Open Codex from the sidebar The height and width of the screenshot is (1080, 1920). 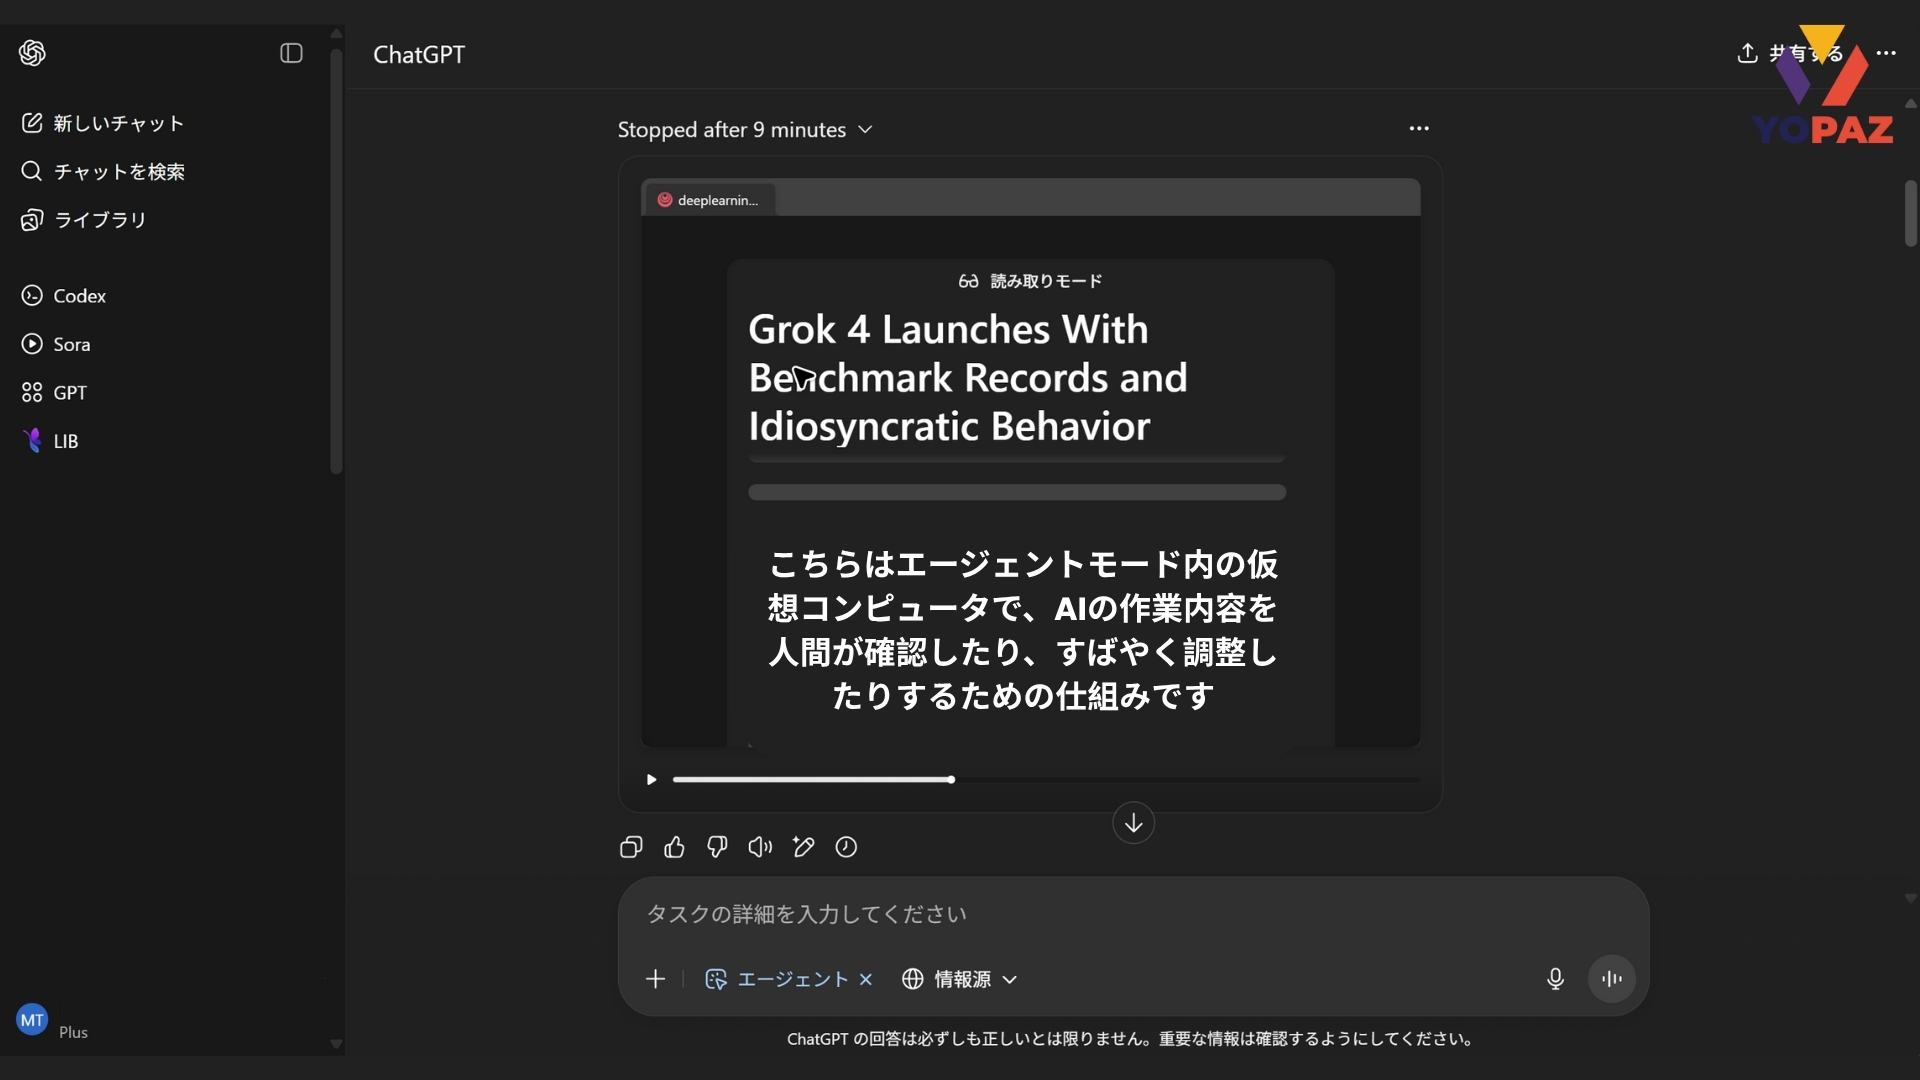tap(64, 296)
